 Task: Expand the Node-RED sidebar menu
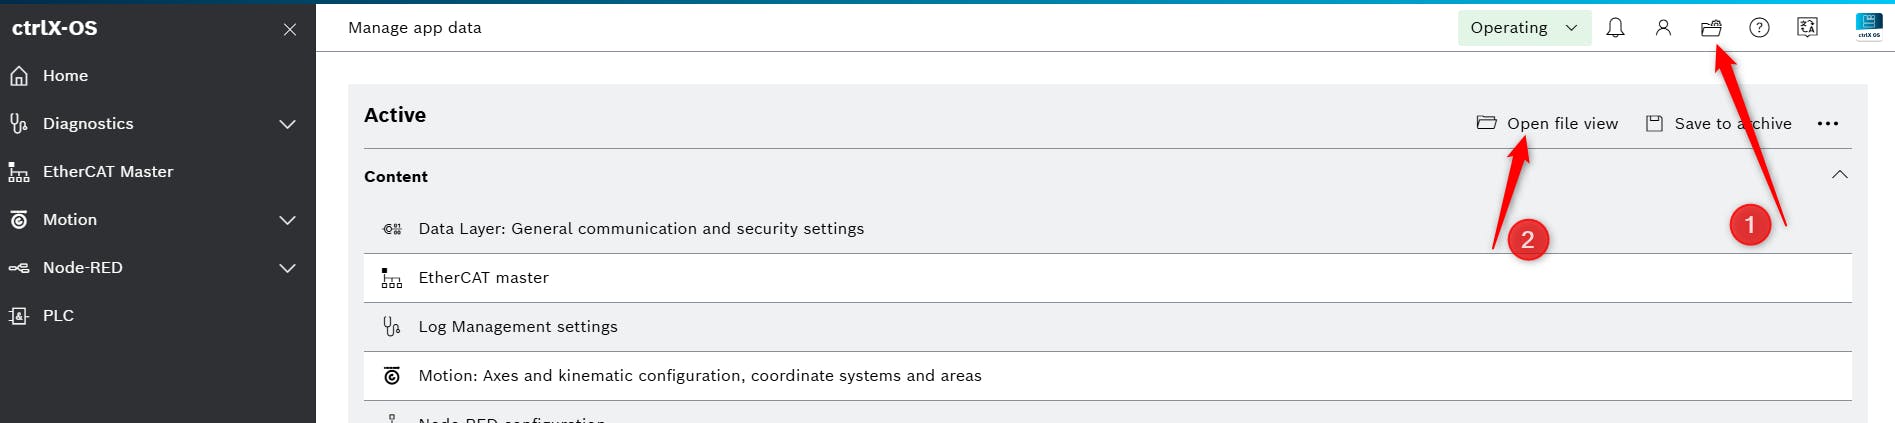[x=287, y=268]
